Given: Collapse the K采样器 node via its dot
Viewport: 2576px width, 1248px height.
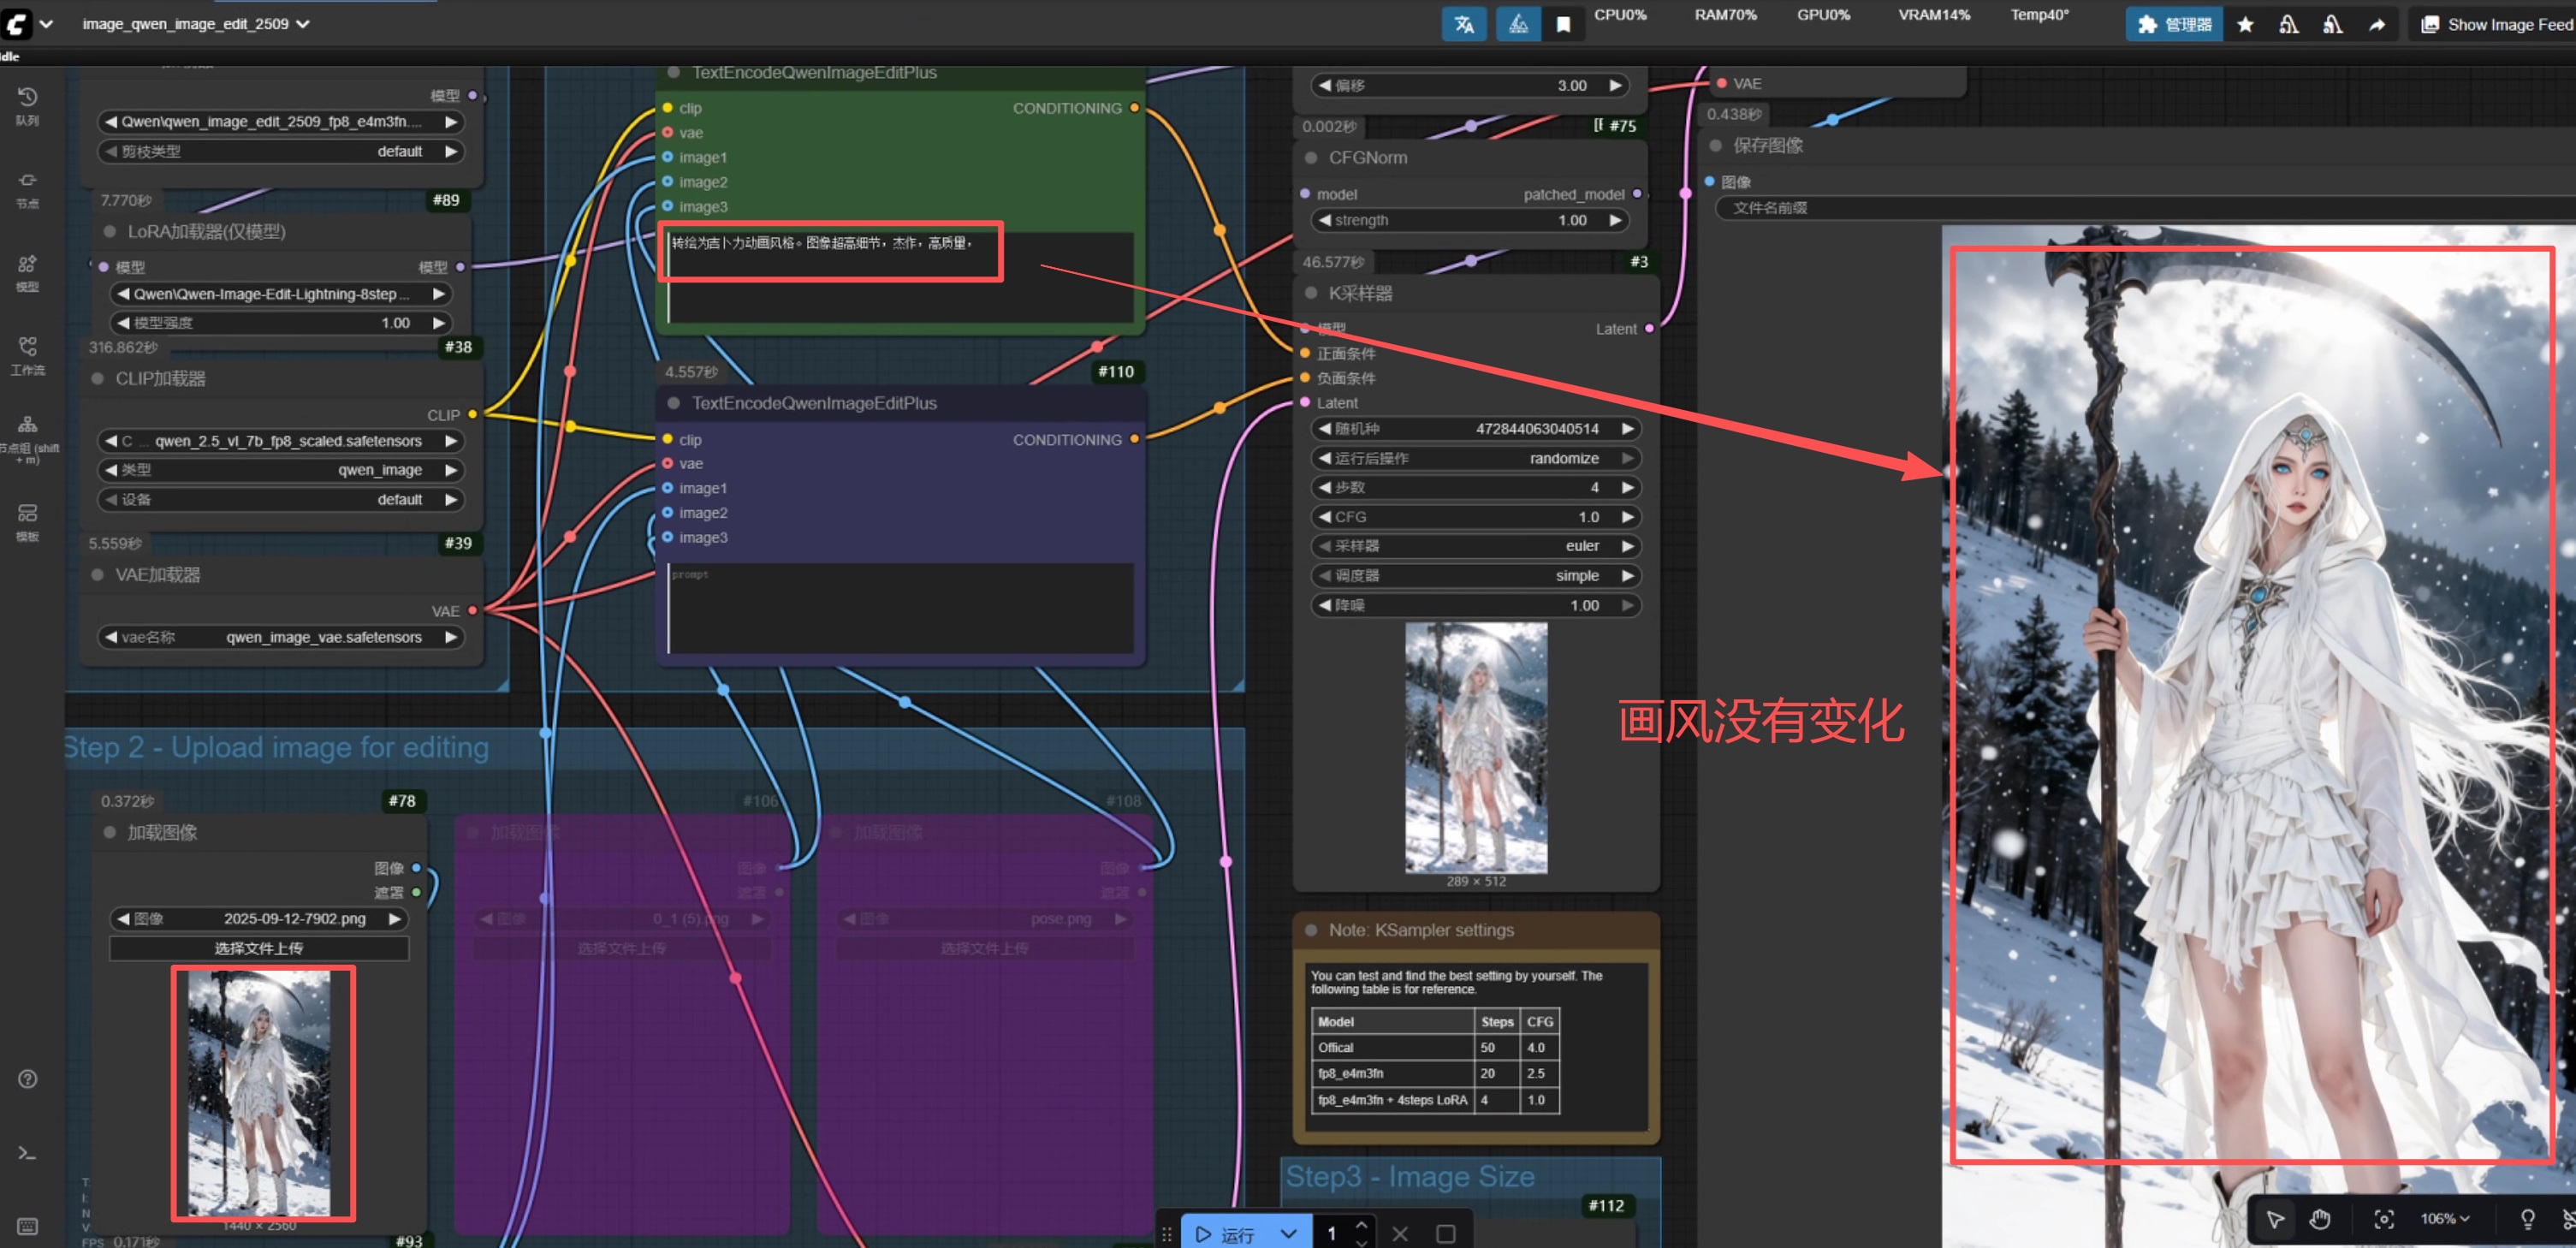Looking at the screenshot, I should (x=1311, y=293).
